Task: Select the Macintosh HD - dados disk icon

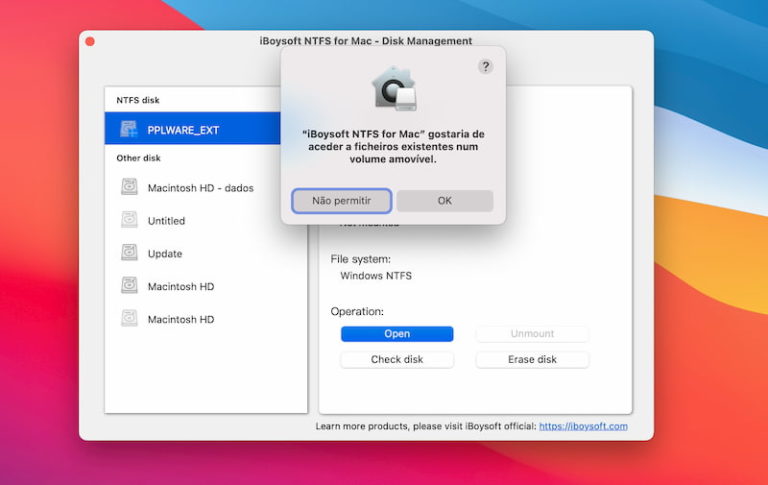Action: coord(129,187)
